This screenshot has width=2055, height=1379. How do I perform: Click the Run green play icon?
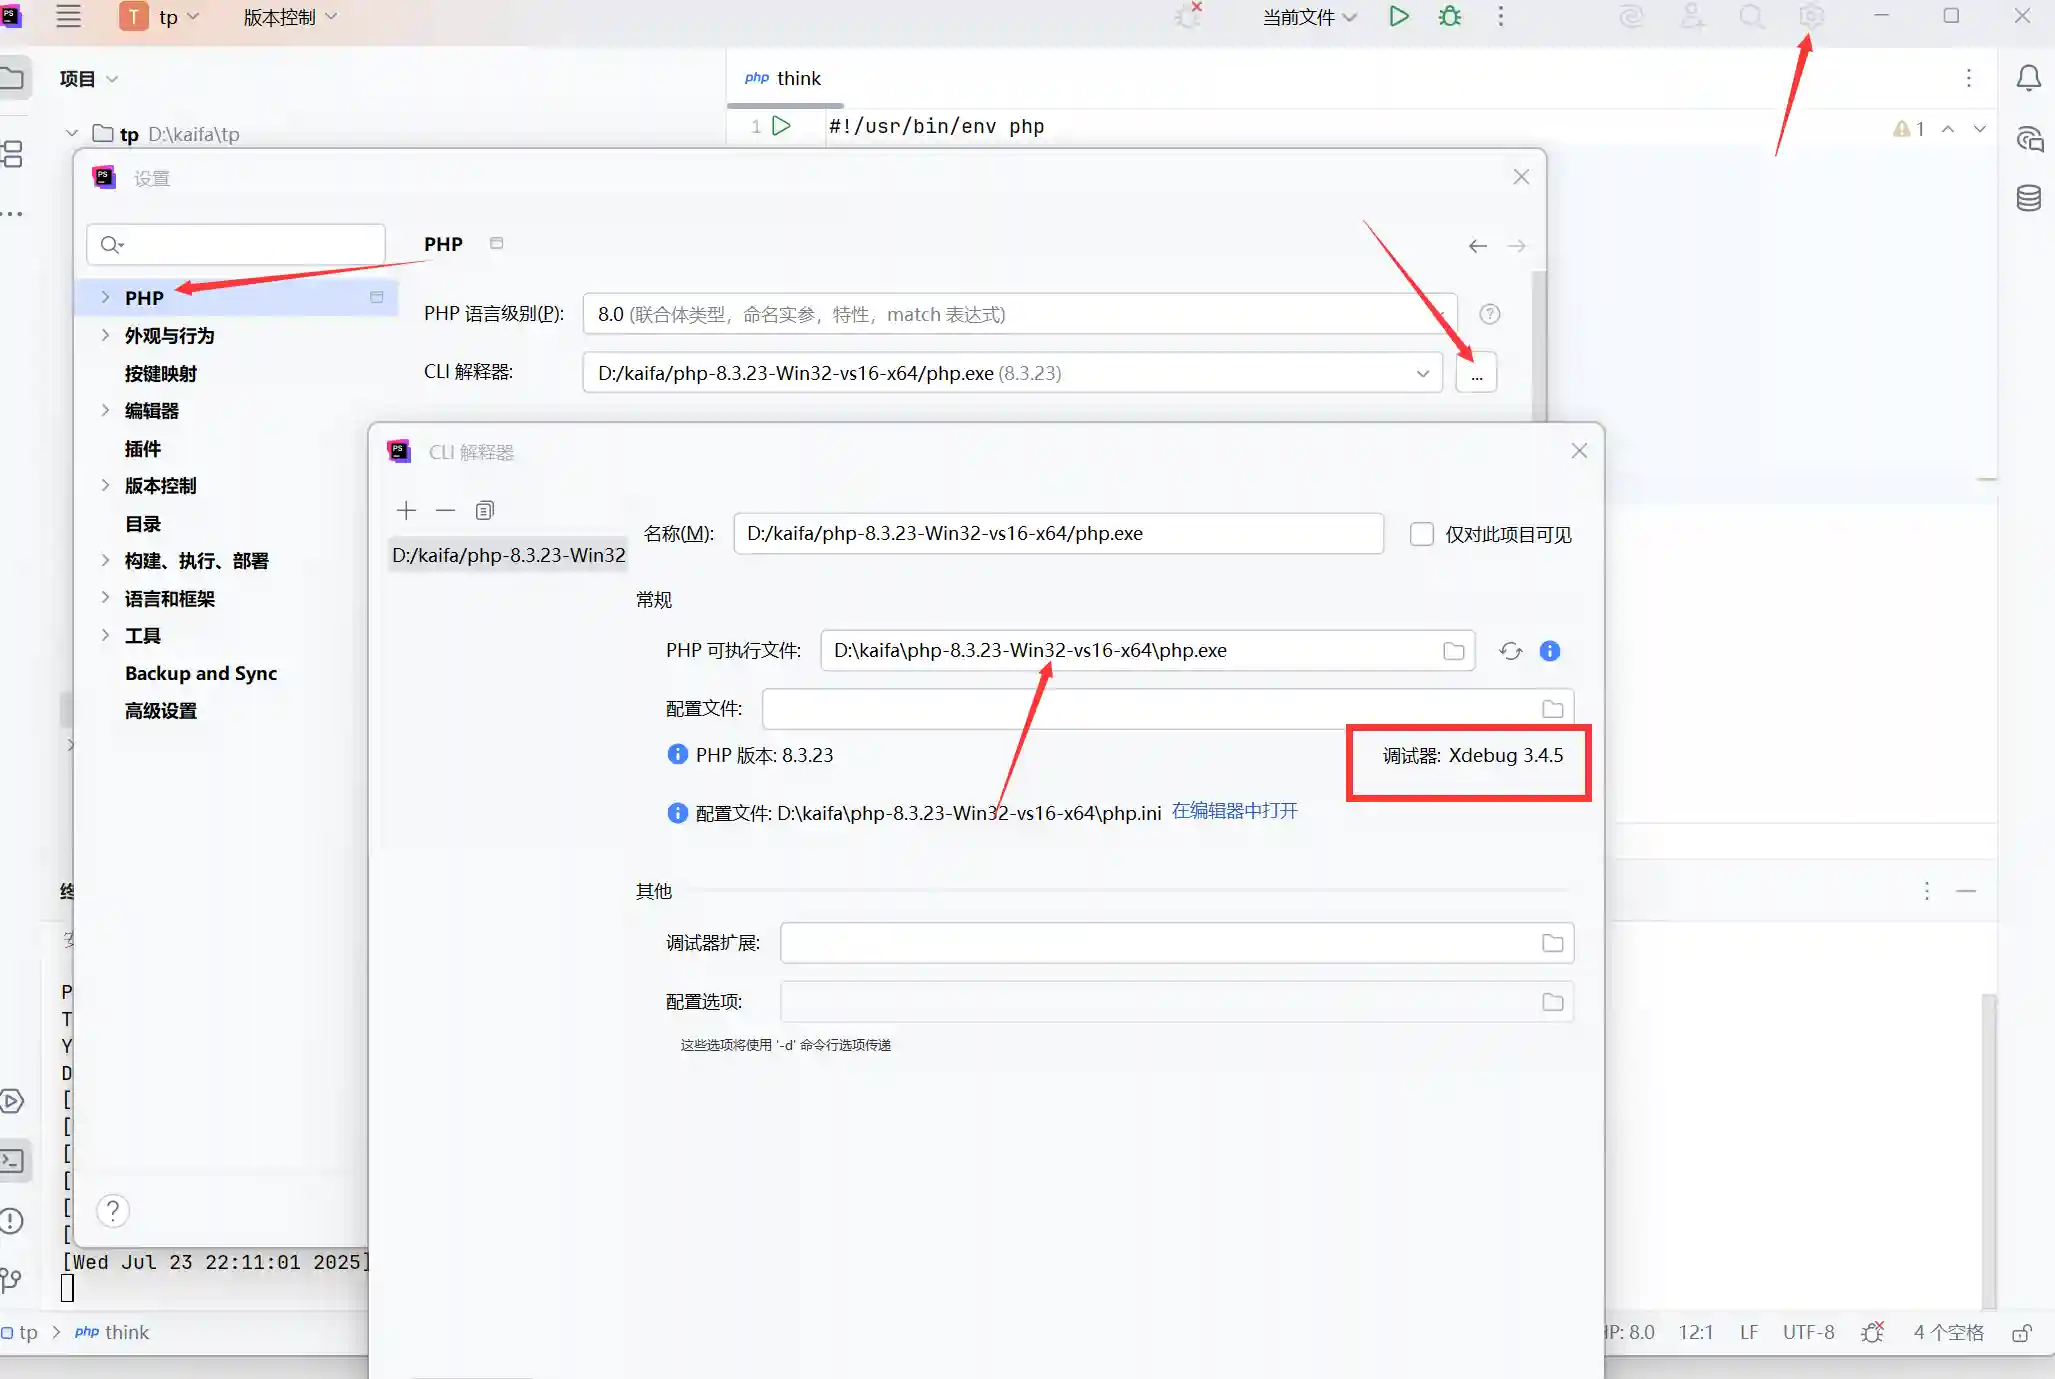[1399, 16]
